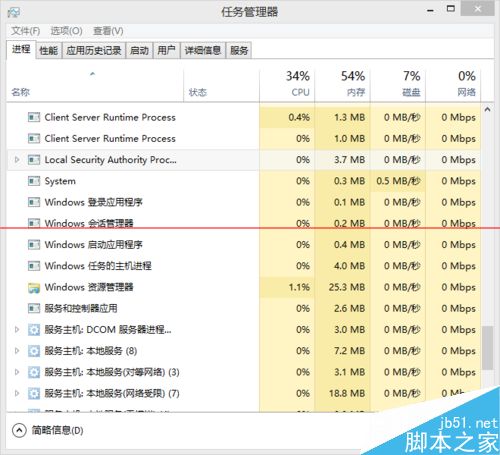
Task: Click icon of first Client Server Runtime Process row
Action: [x=34, y=117]
